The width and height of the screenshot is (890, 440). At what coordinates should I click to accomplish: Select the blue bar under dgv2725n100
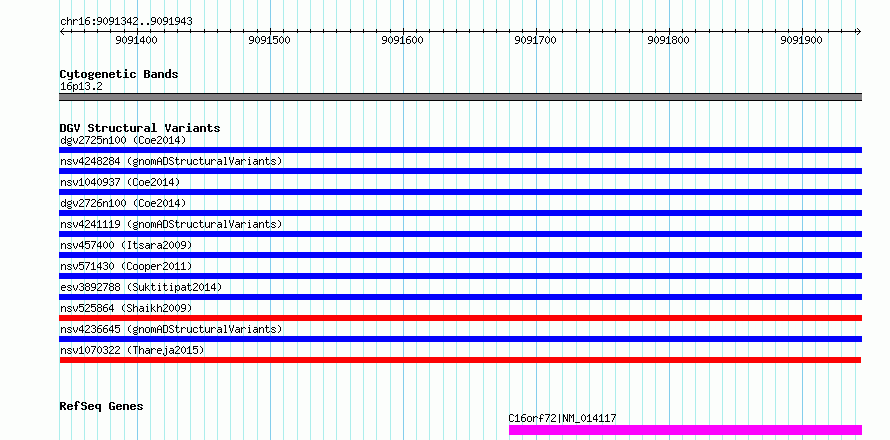click(460, 150)
